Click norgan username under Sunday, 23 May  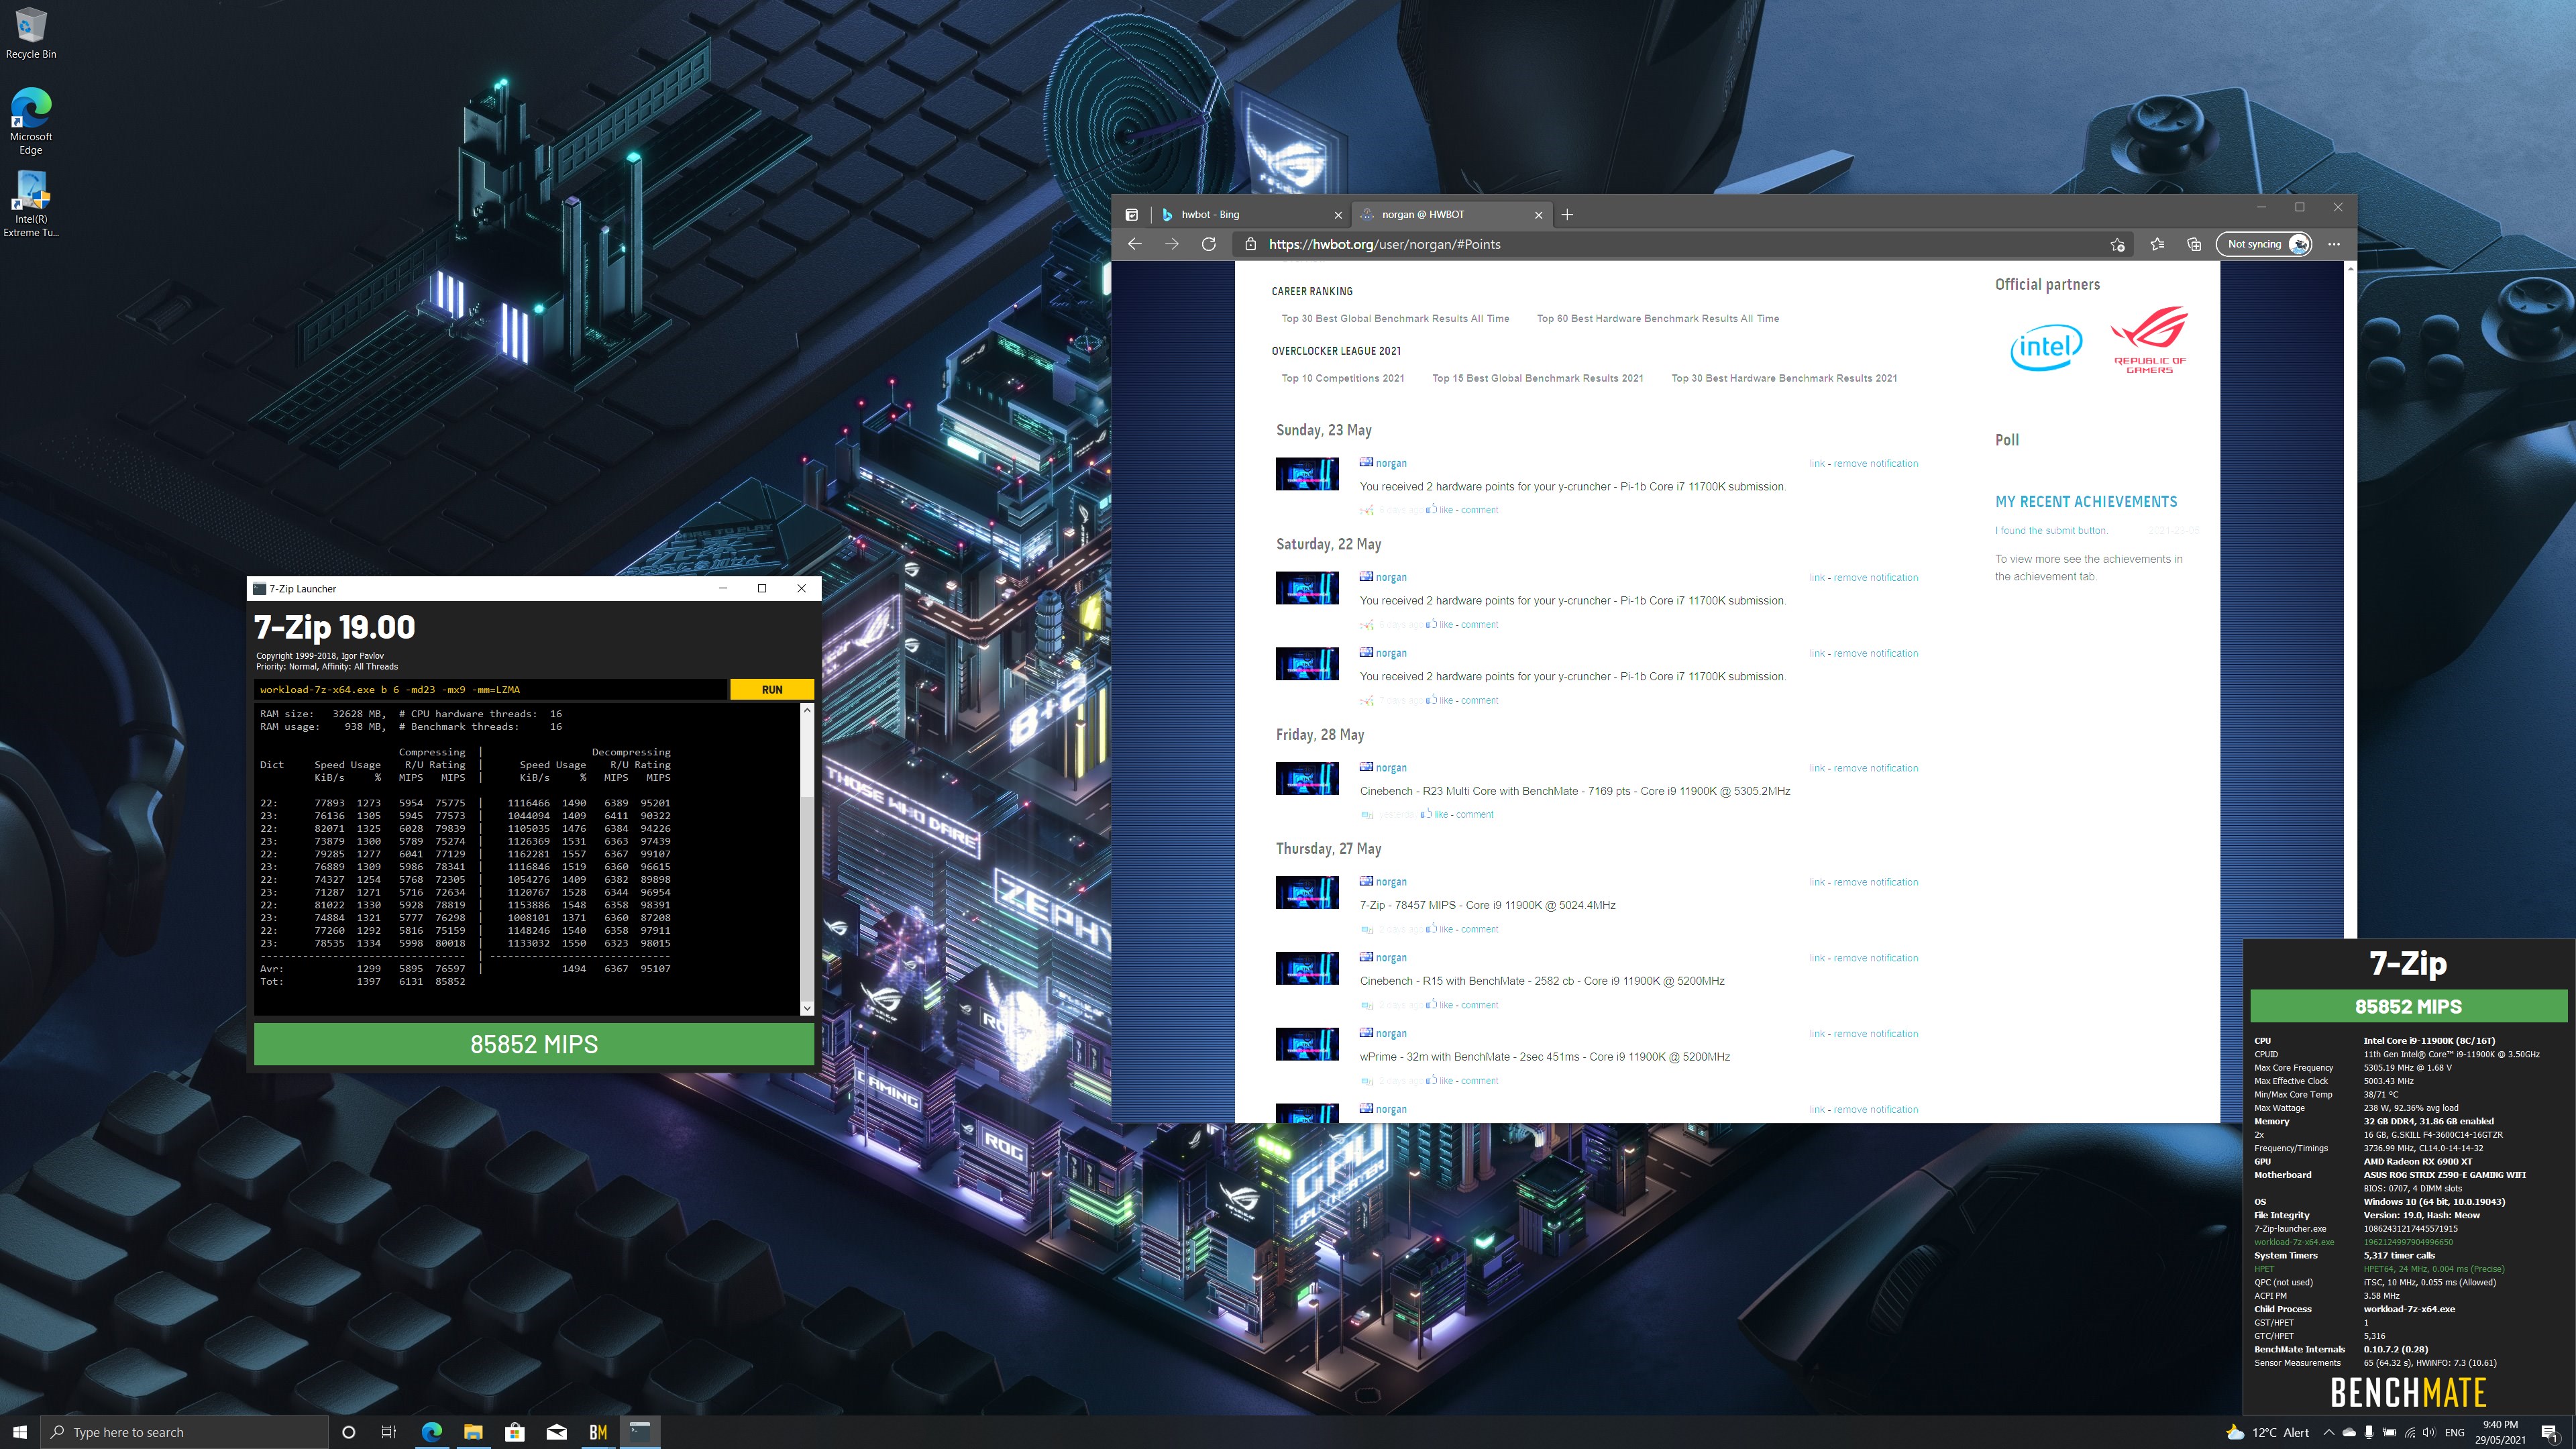click(1391, 463)
